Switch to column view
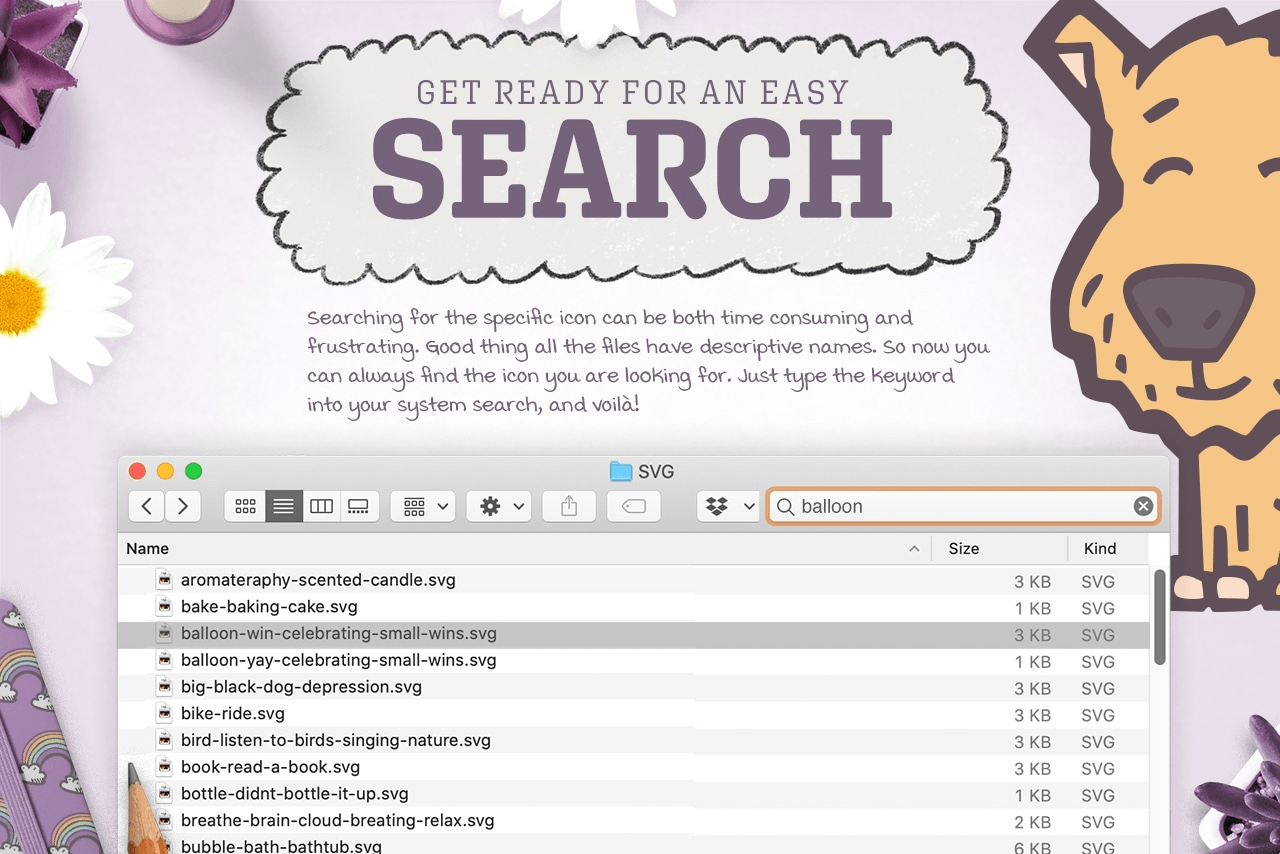 (x=322, y=507)
